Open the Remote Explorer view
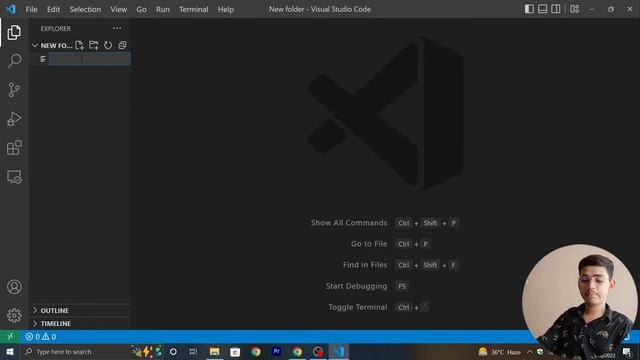 [14, 177]
